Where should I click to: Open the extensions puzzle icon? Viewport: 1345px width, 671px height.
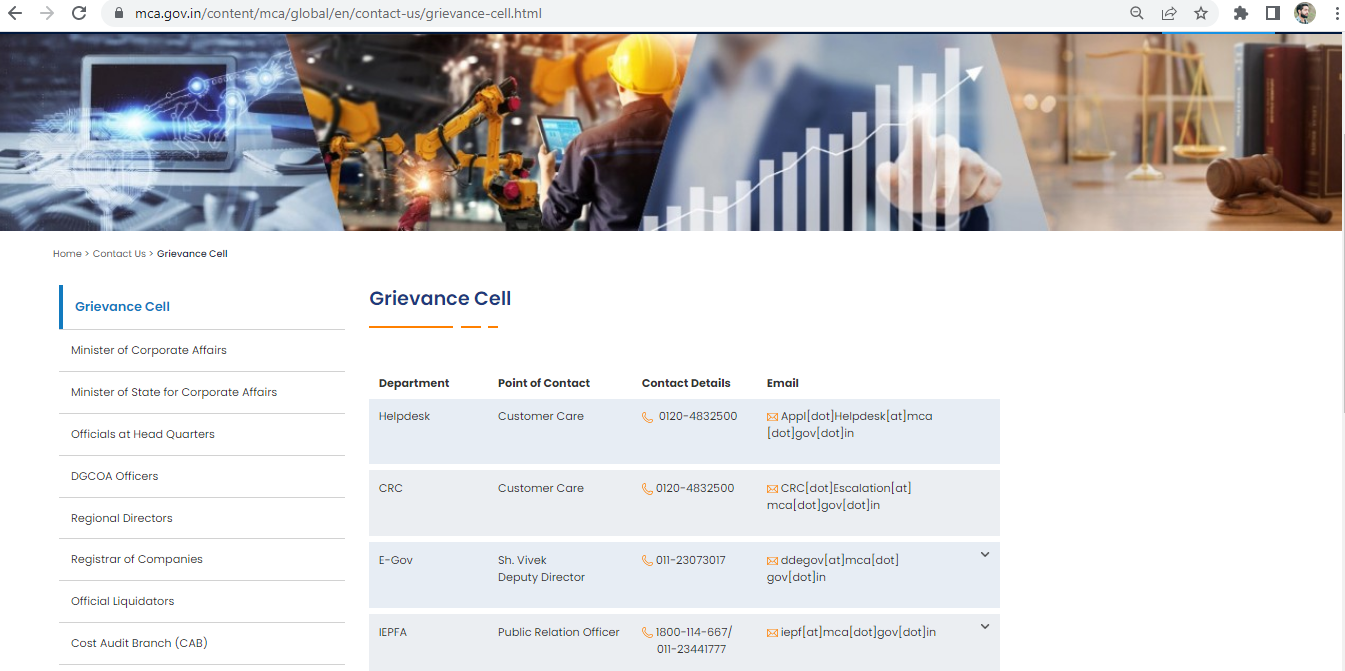pos(1241,13)
